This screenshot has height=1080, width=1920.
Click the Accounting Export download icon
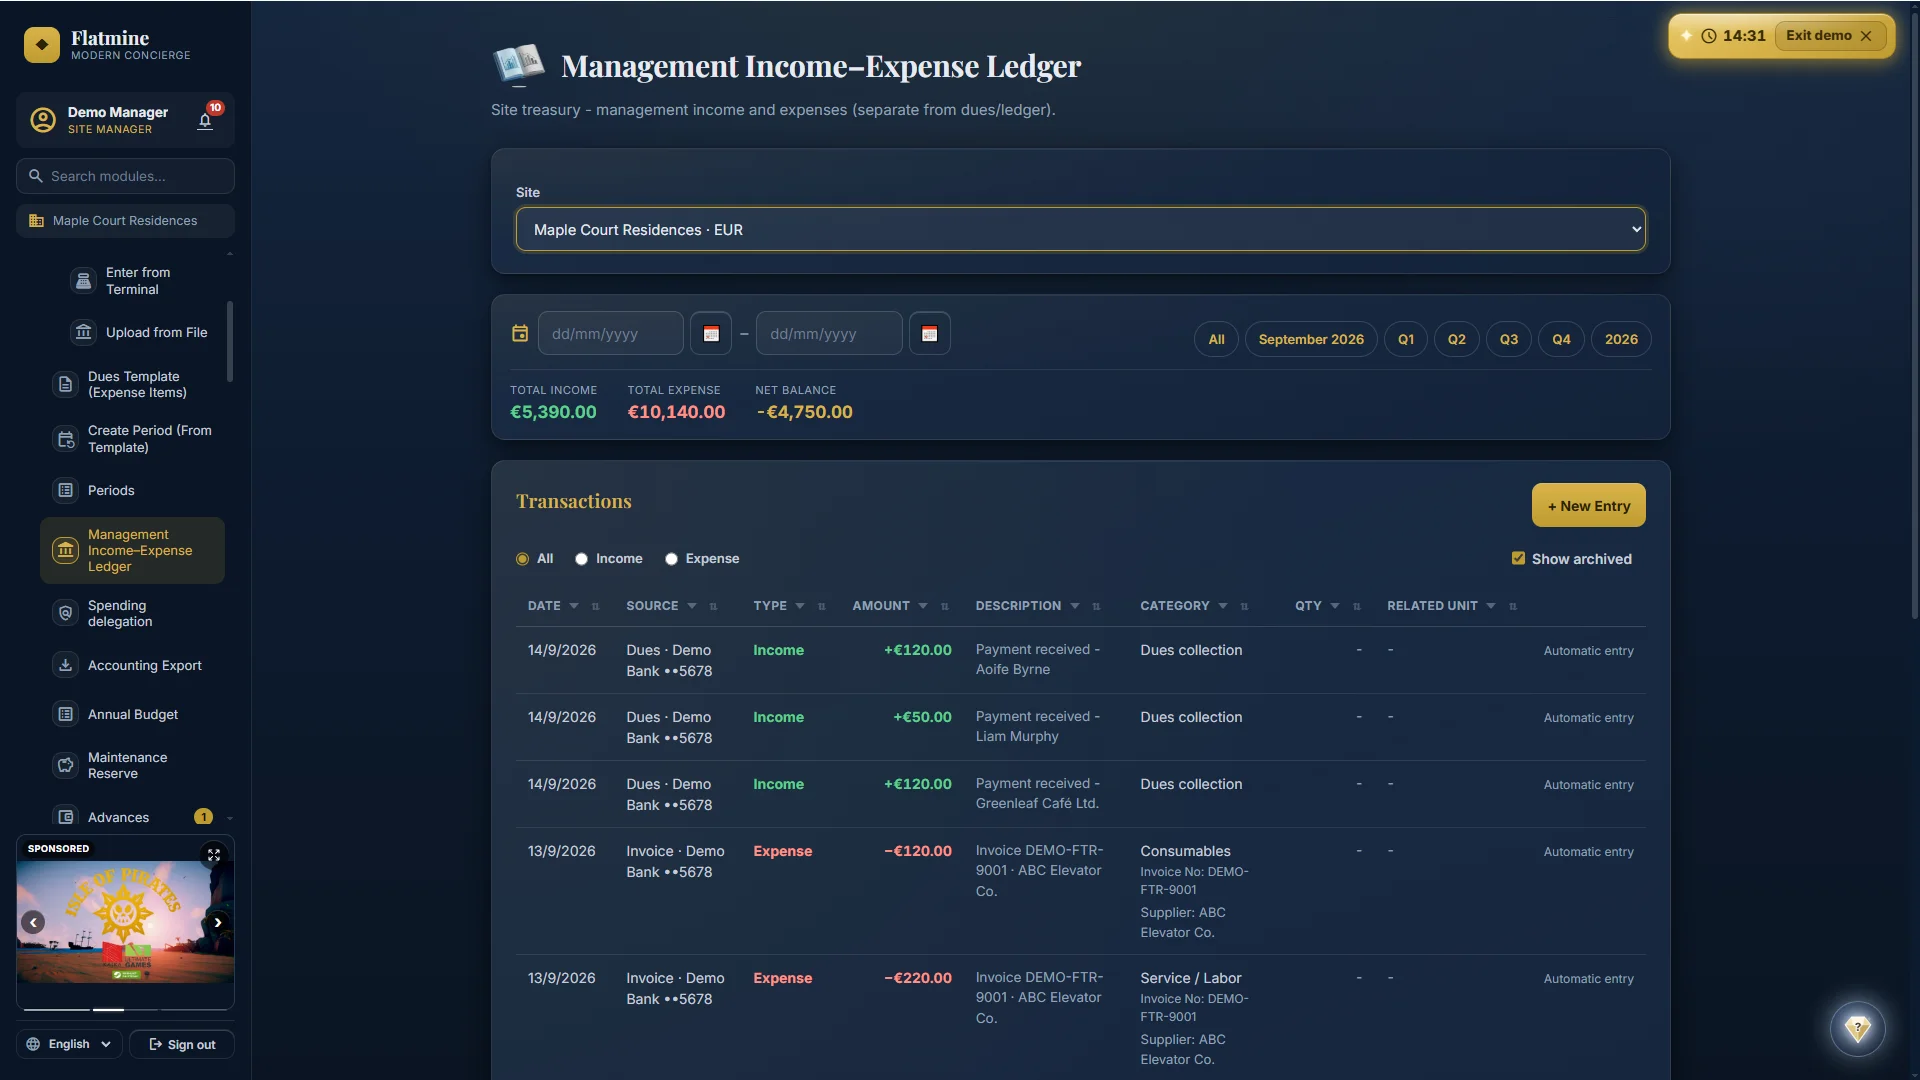coord(65,665)
